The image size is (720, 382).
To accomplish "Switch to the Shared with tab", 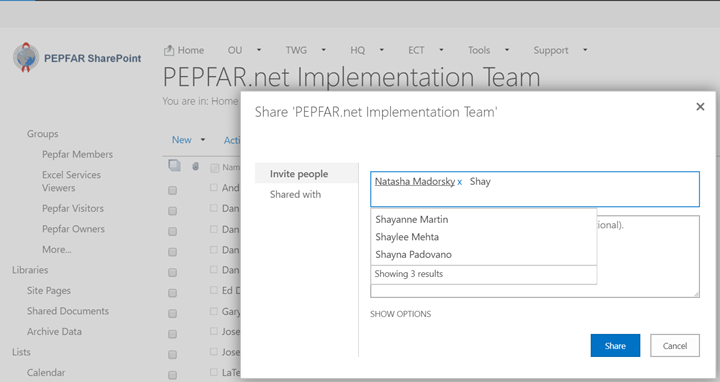I will pyautogui.click(x=295, y=194).
